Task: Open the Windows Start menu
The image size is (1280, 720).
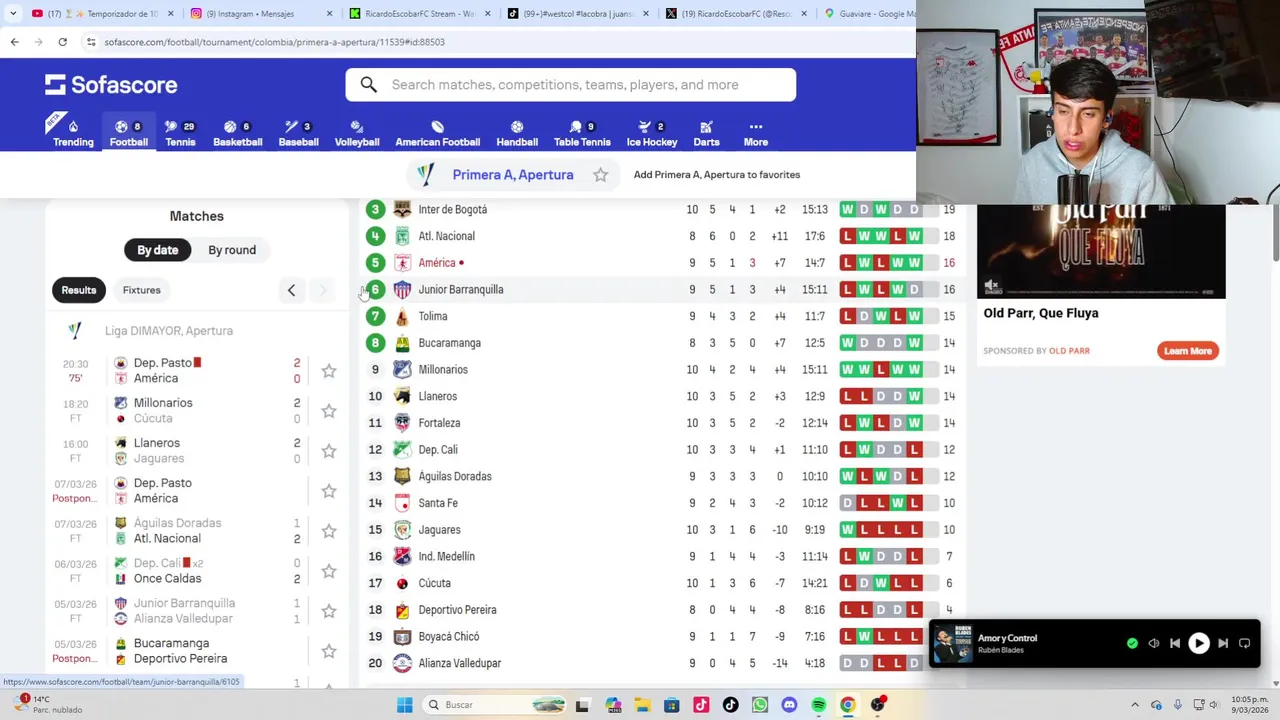Action: click(x=404, y=705)
